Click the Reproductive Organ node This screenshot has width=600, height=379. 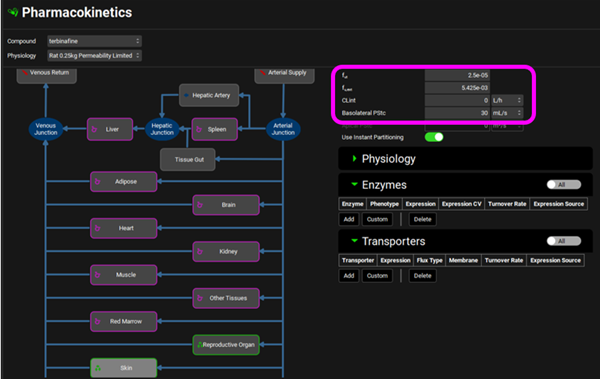(x=226, y=345)
